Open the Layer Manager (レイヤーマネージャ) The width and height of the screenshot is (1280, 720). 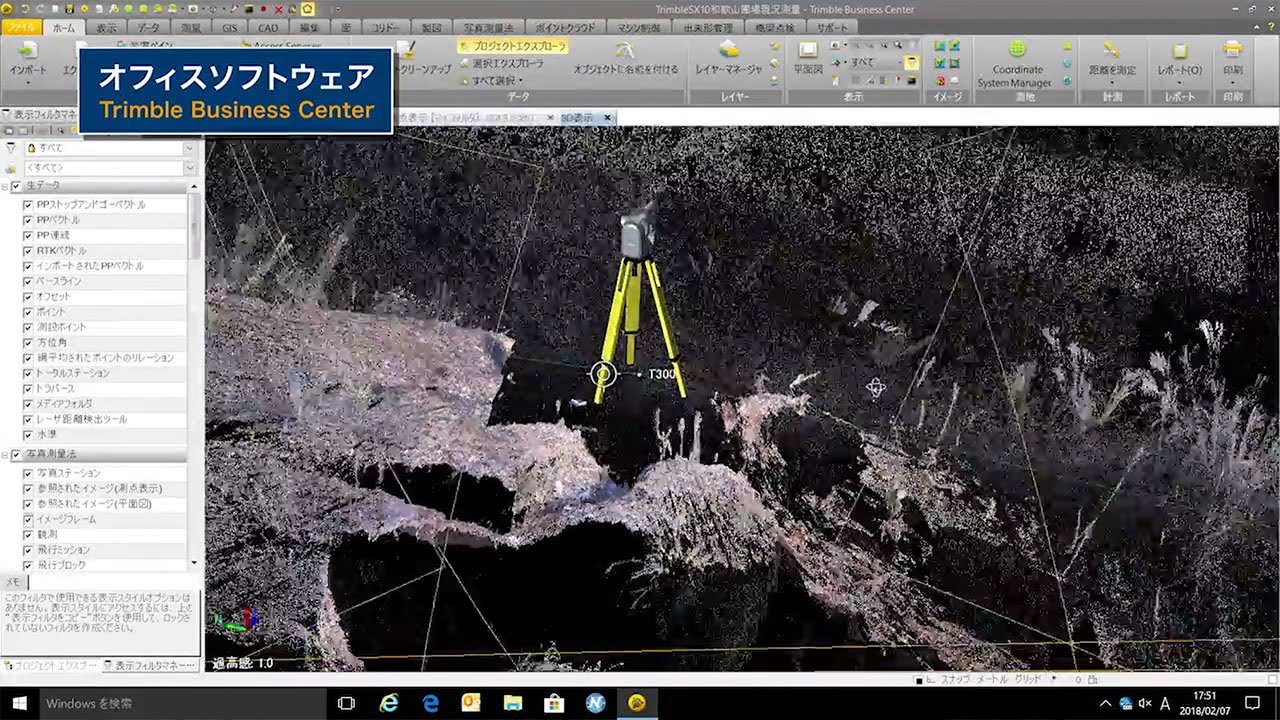(x=729, y=58)
